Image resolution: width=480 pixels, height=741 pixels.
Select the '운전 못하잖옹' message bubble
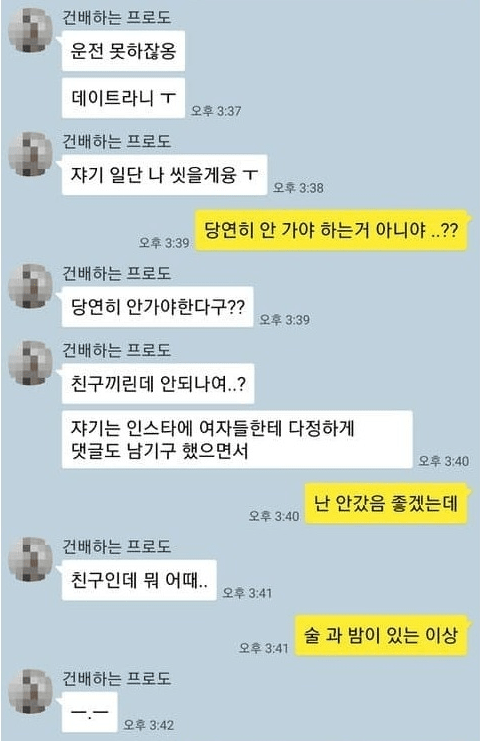point(123,51)
